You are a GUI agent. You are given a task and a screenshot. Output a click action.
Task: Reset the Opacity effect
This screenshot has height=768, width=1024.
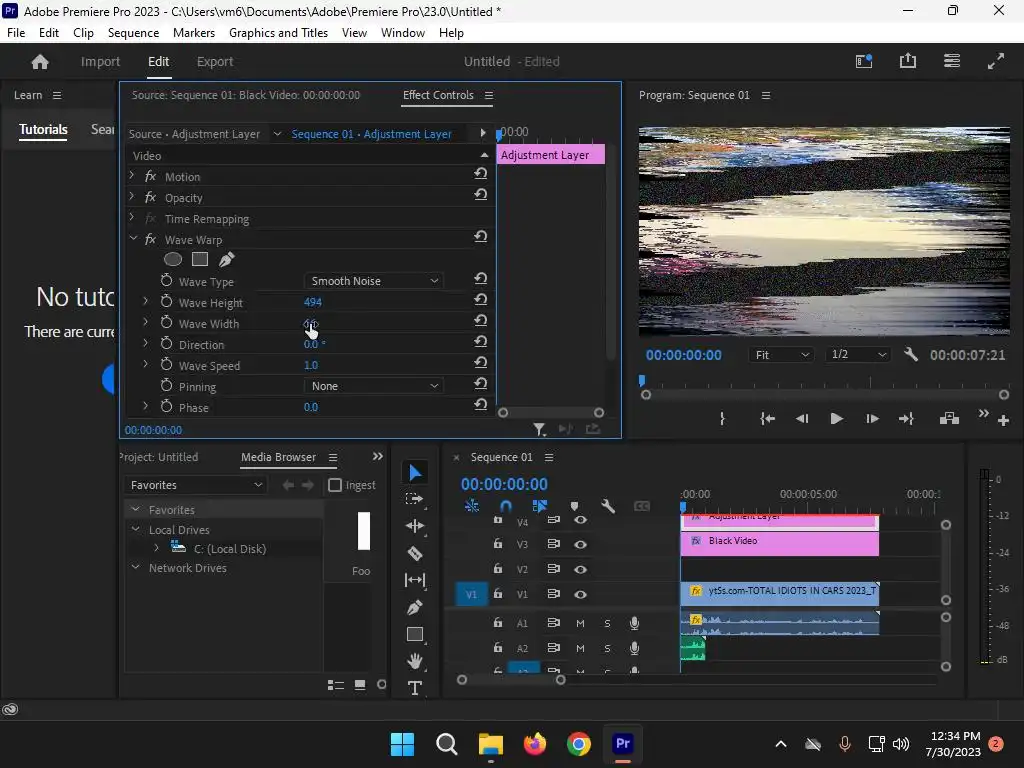[481, 194]
